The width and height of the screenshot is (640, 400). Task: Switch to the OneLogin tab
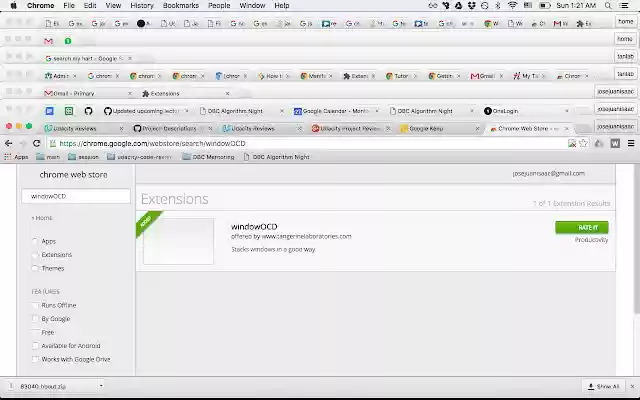point(527,111)
